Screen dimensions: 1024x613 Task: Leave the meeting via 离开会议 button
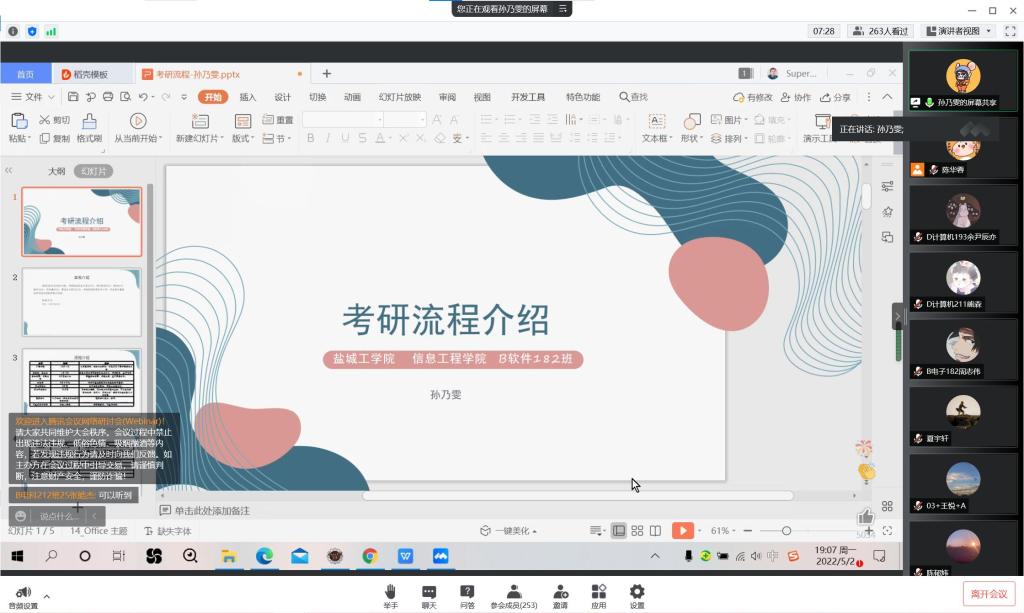click(x=990, y=593)
